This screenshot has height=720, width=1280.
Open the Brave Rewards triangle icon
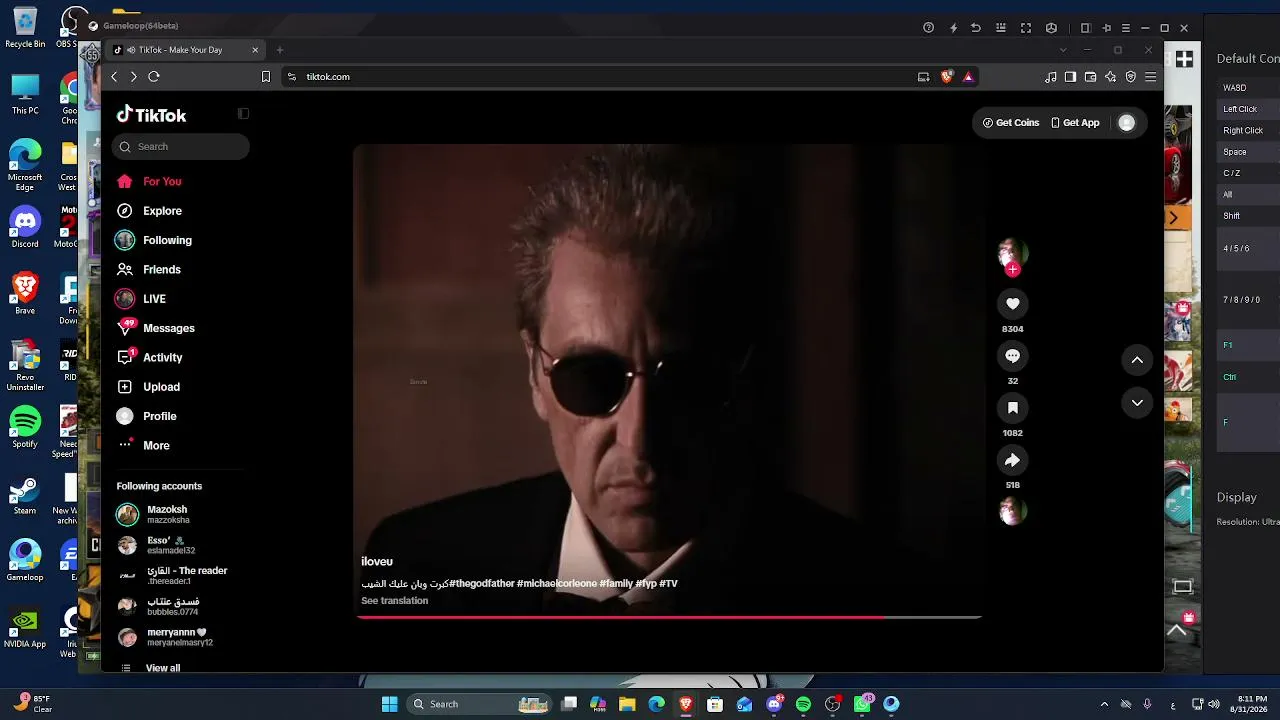[x=968, y=77]
